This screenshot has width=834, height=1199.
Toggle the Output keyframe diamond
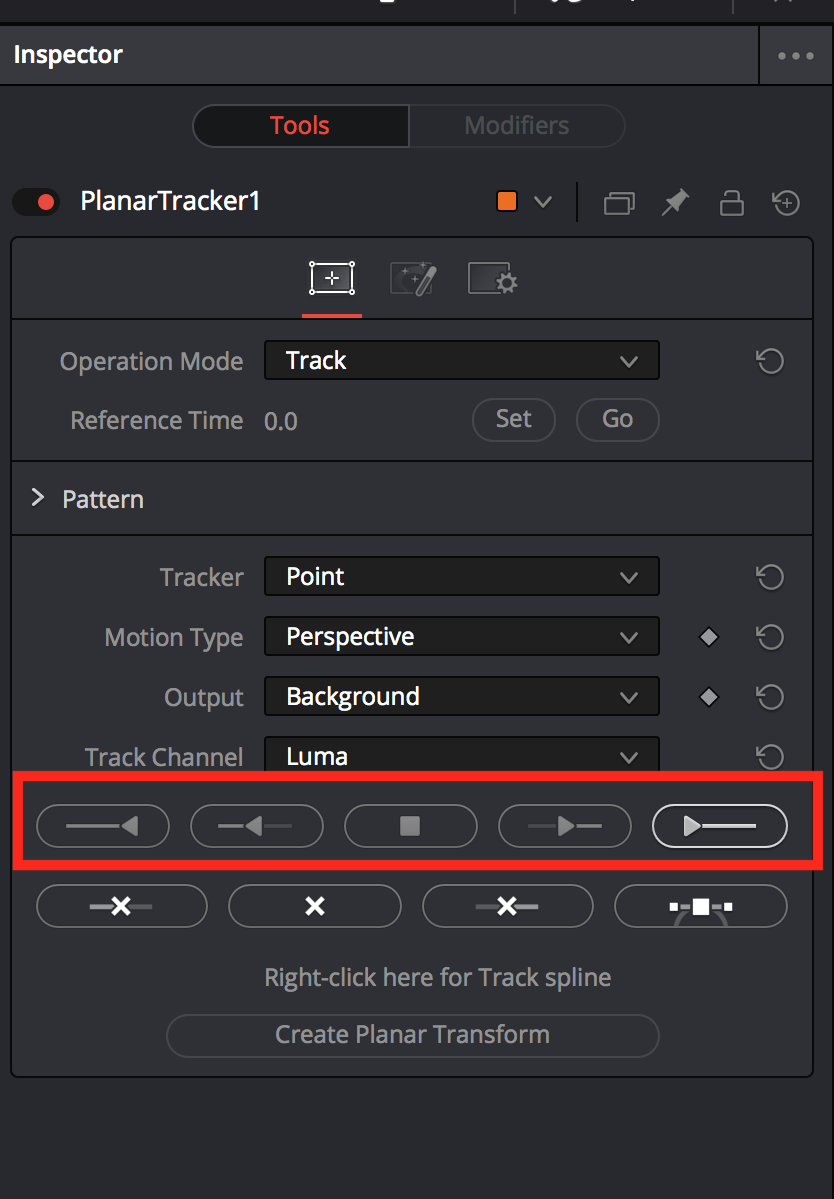point(709,697)
